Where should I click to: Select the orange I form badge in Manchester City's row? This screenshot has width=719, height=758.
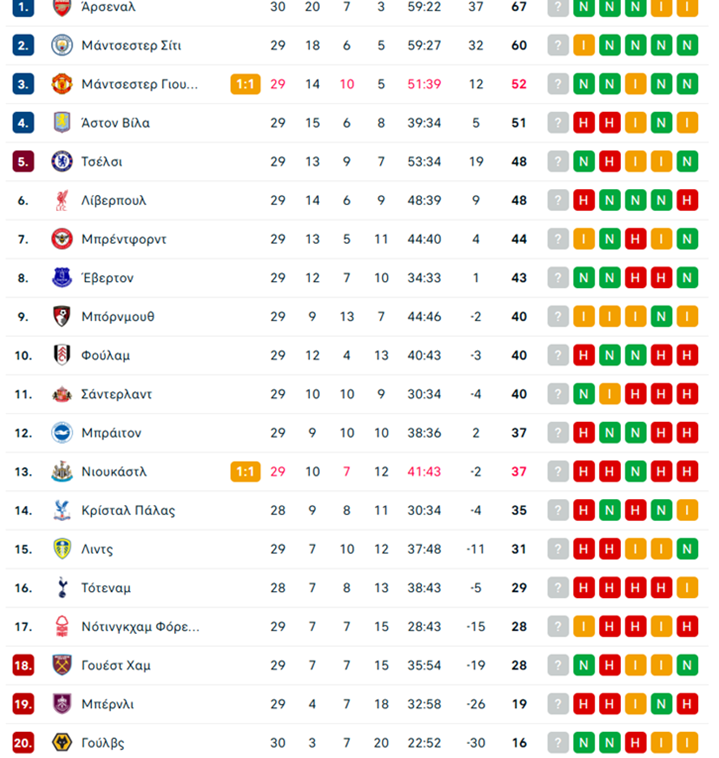pyautogui.click(x=583, y=45)
